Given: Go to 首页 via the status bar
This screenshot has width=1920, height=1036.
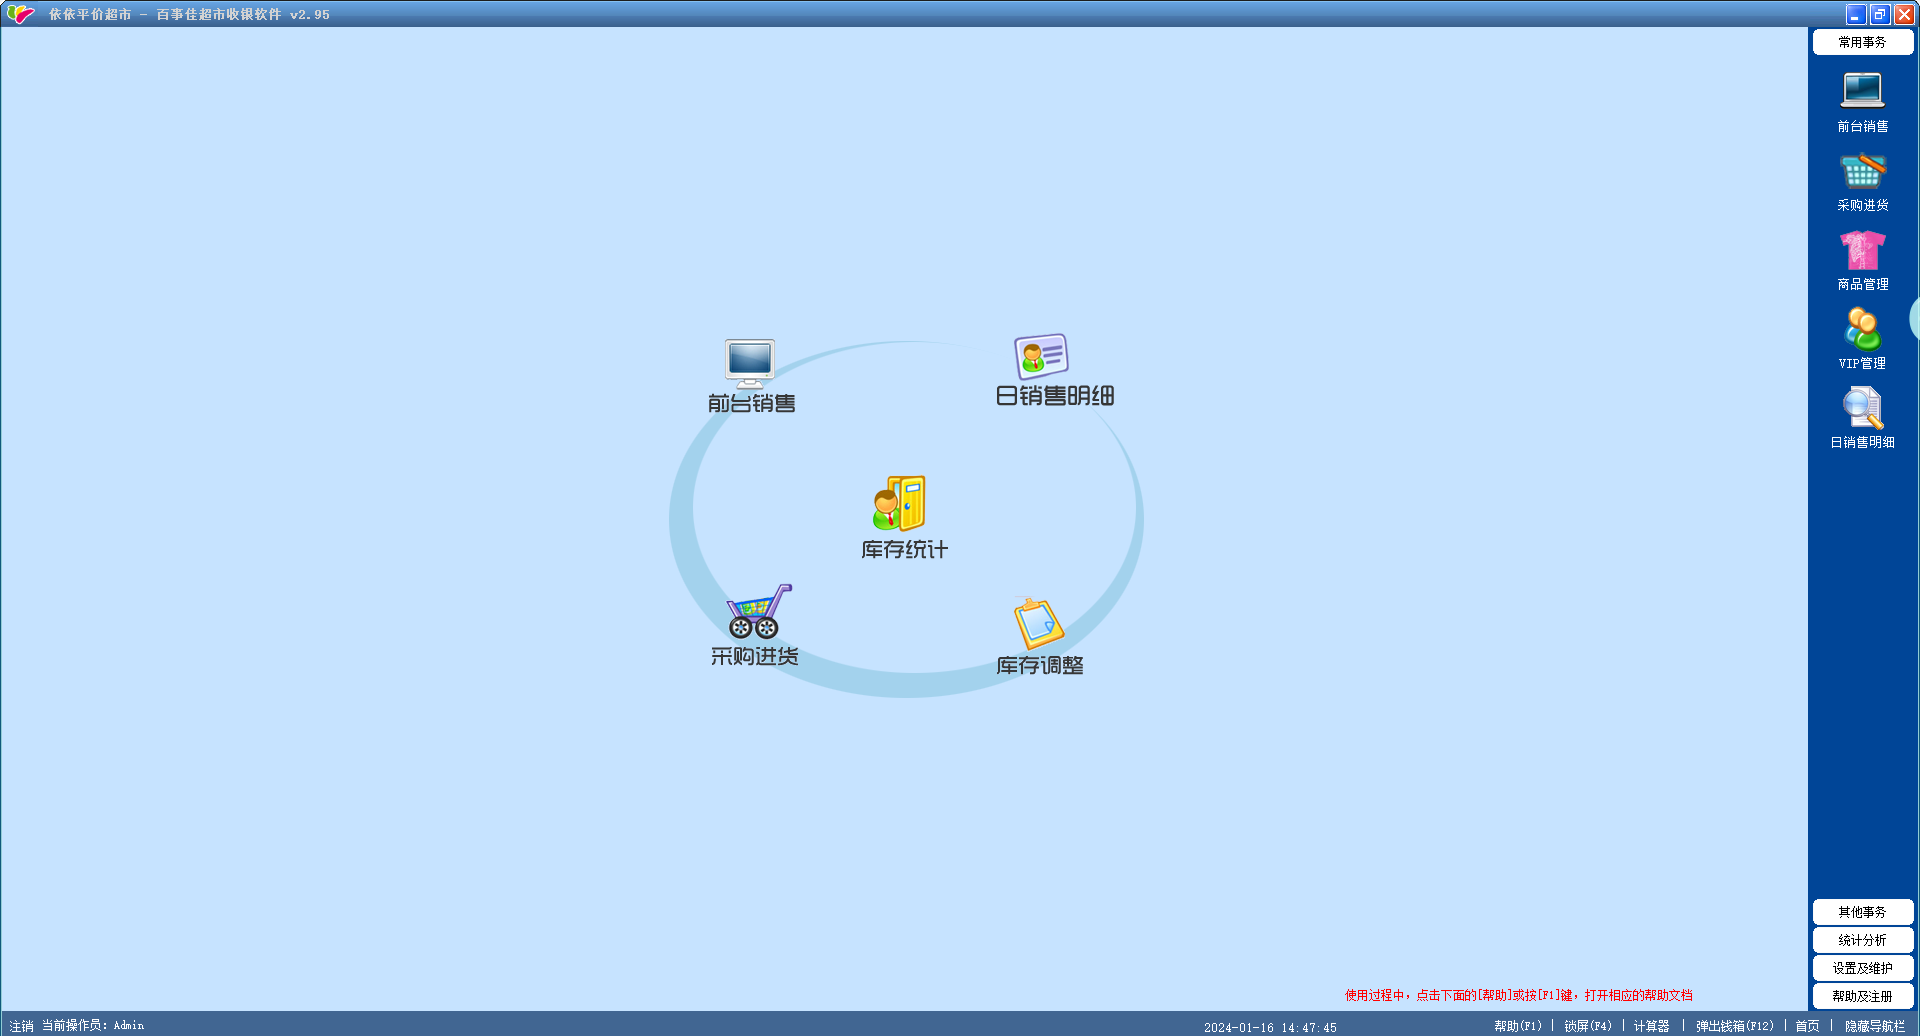Looking at the screenshot, I should [x=1807, y=1026].
